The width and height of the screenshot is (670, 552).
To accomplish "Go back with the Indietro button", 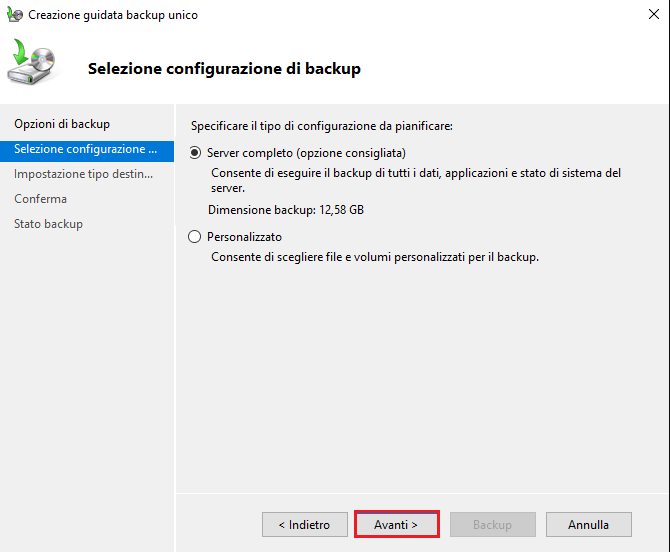I will click(304, 524).
